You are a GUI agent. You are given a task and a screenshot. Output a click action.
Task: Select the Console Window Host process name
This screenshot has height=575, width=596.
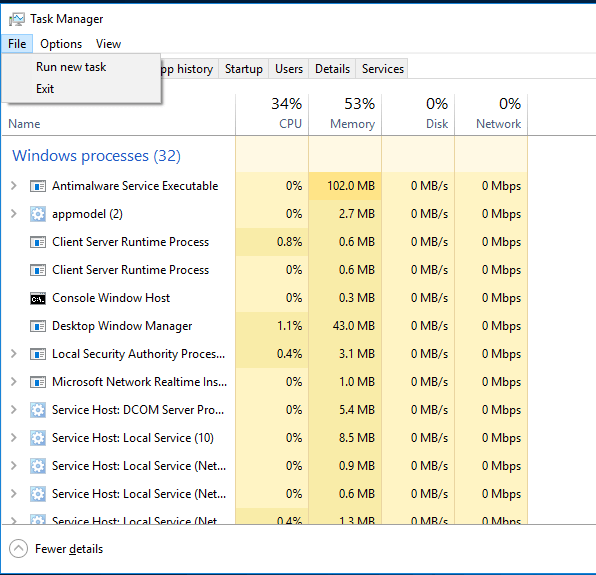point(111,298)
